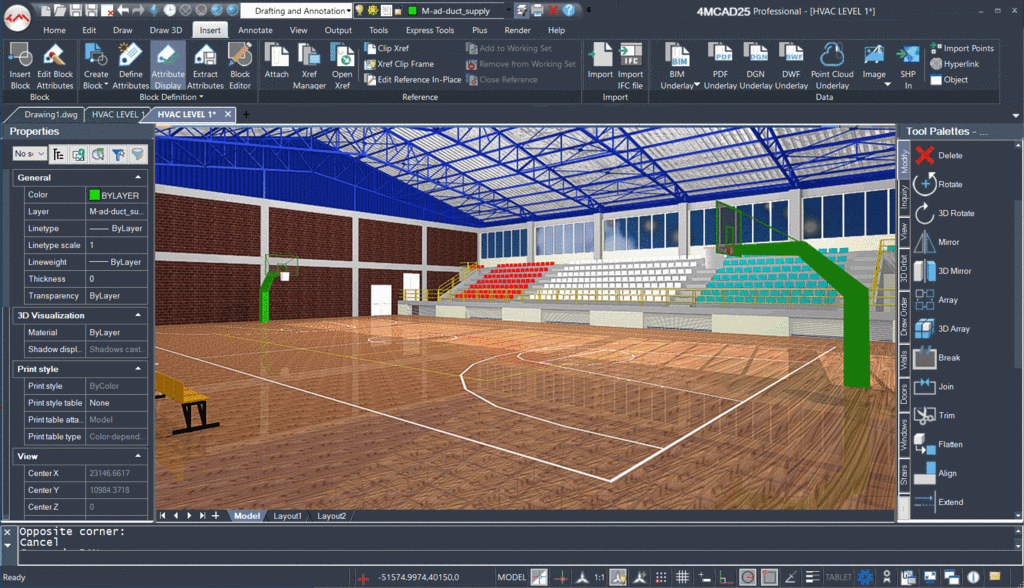Toggle TABLET mode in status bar
1024x588 pixels.
click(x=836, y=577)
